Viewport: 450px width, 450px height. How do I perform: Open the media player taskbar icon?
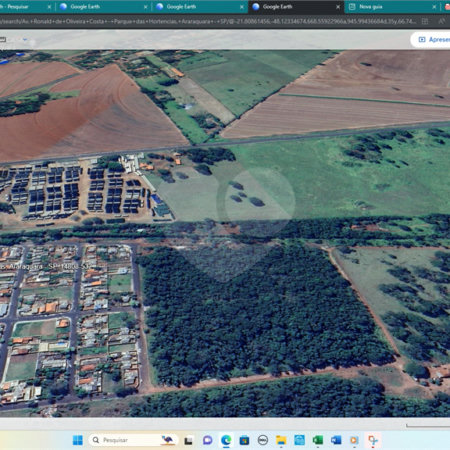tap(354, 440)
